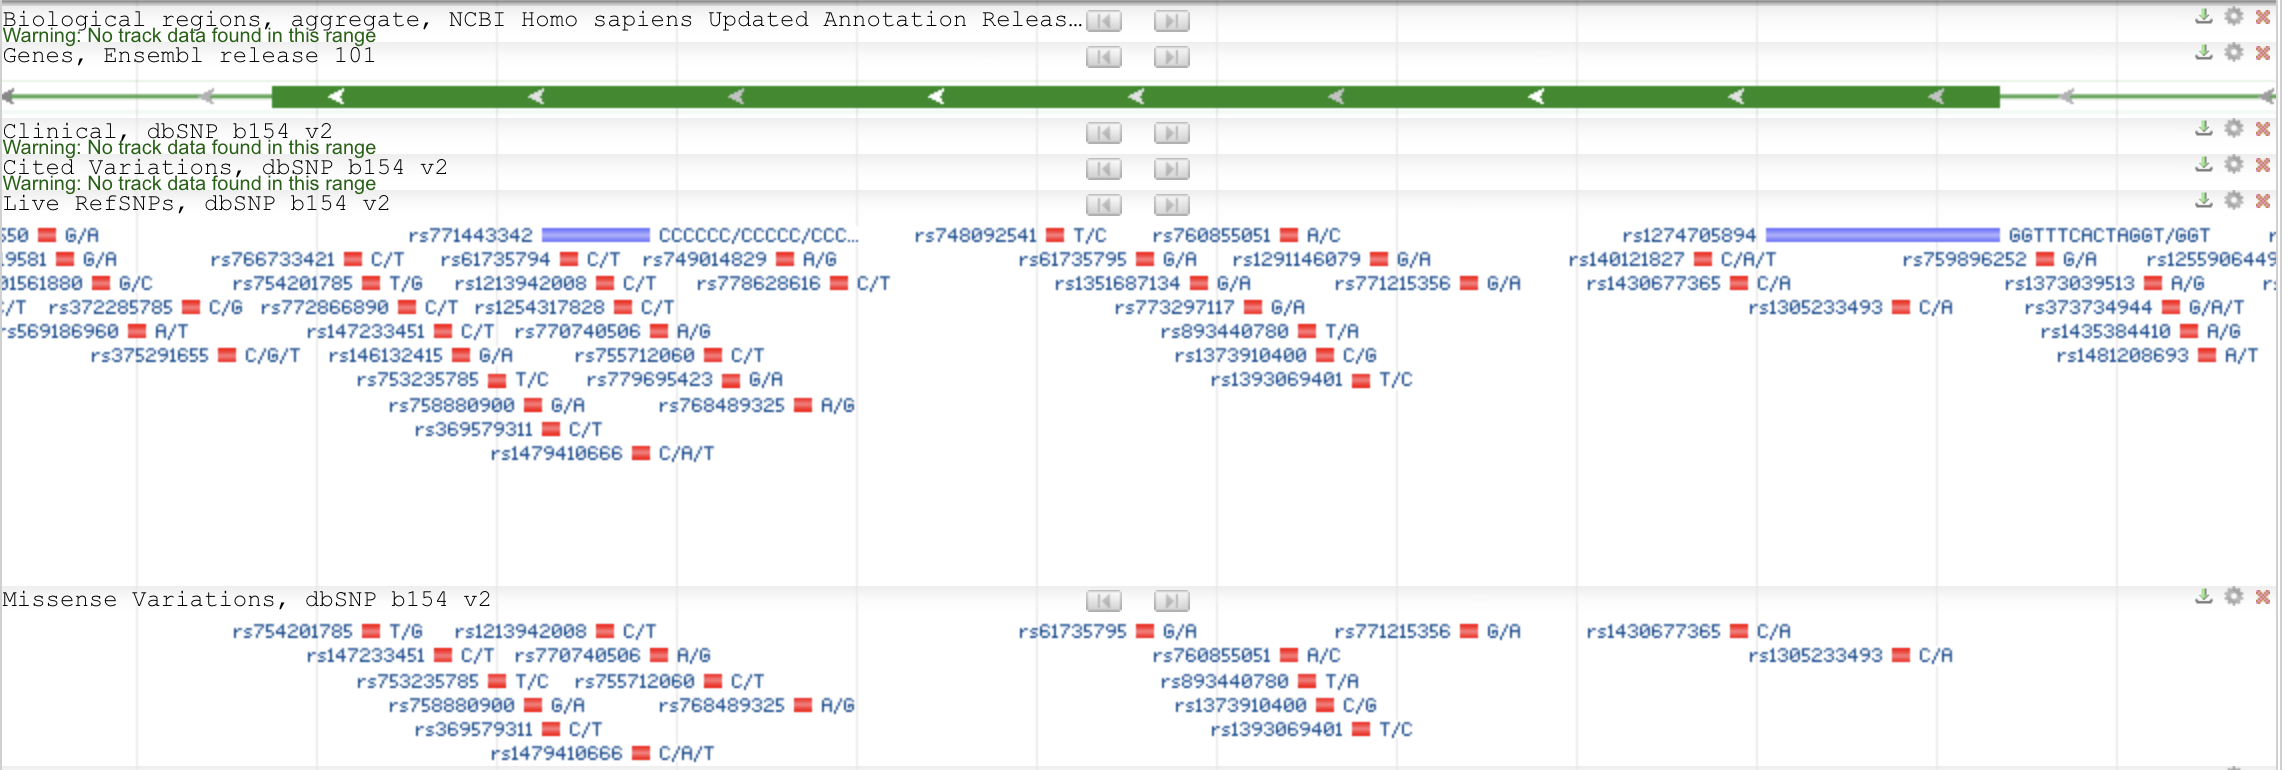Click rs1274705894 blue variant bar

1882,235
